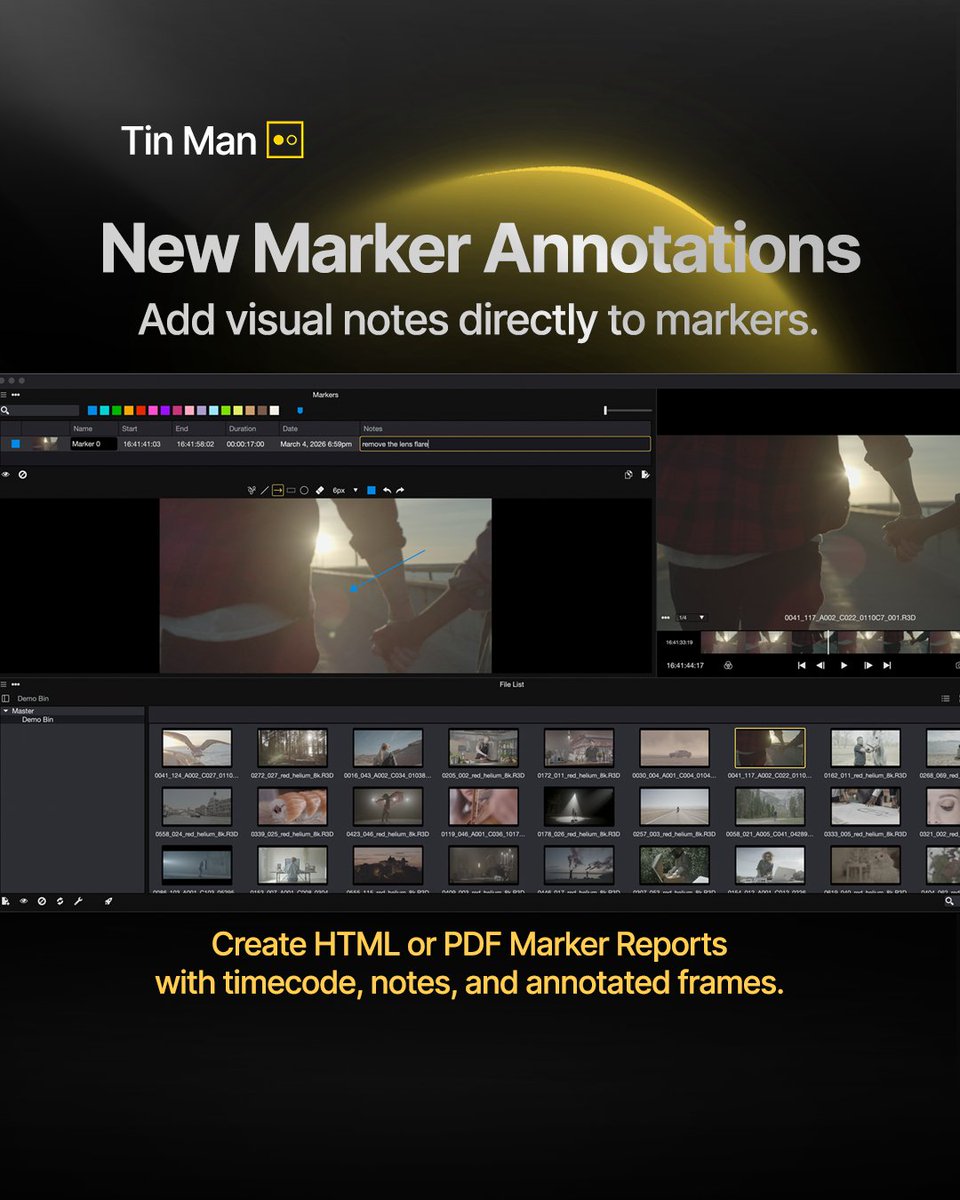Pick the green marker color swatch

(117, 410)
